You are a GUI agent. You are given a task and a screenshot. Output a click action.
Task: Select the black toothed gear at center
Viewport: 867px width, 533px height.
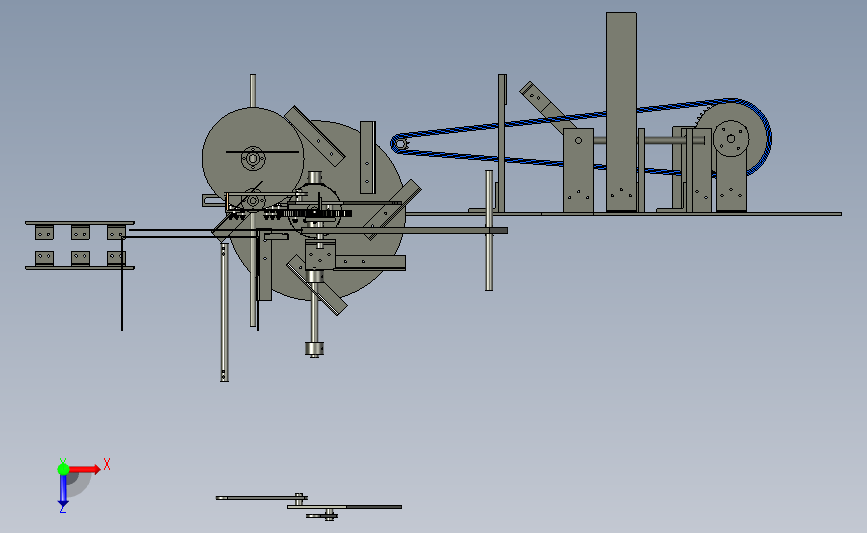point(316,213)
